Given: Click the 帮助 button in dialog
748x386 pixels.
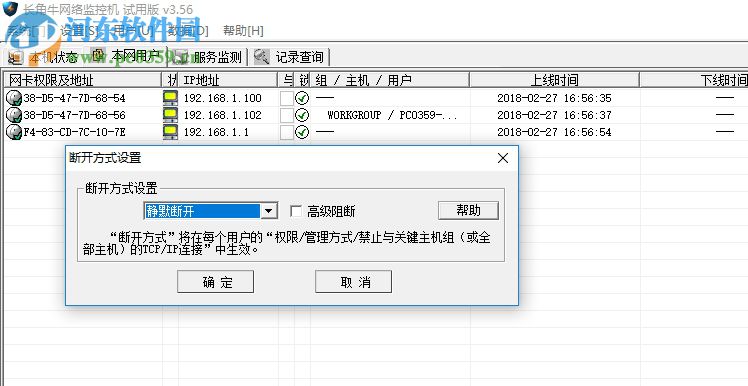Looking at the screenshot, I should 468,210.
